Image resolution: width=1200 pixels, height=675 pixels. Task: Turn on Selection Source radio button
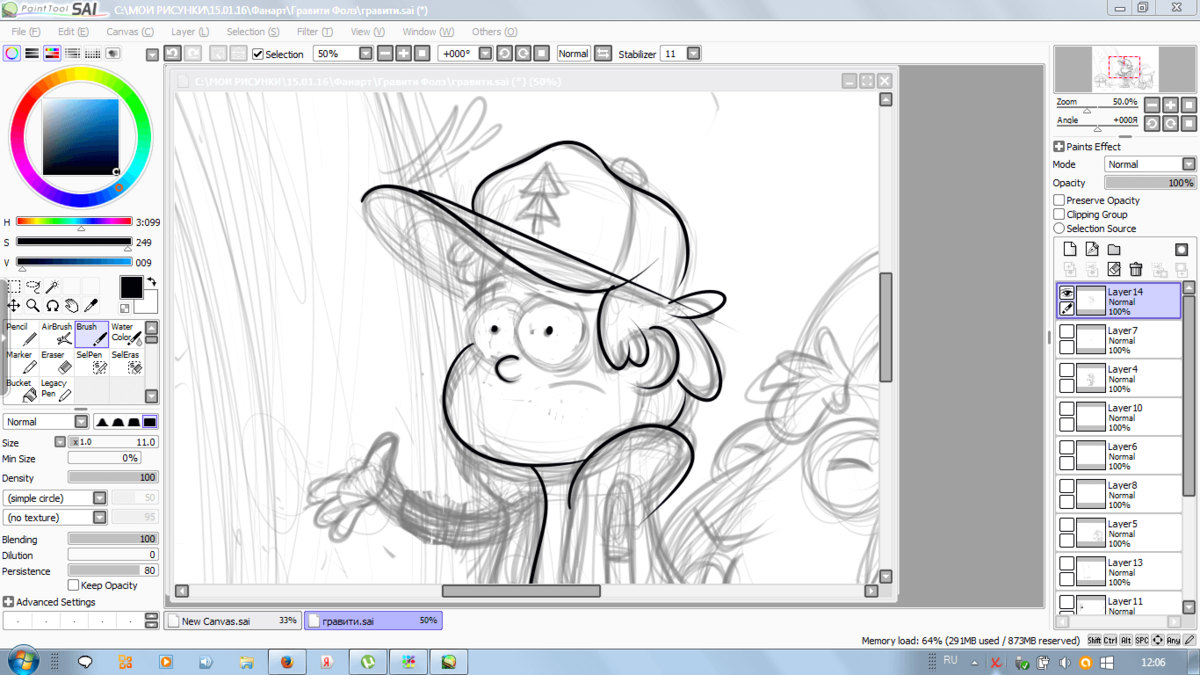[1059, 228]
